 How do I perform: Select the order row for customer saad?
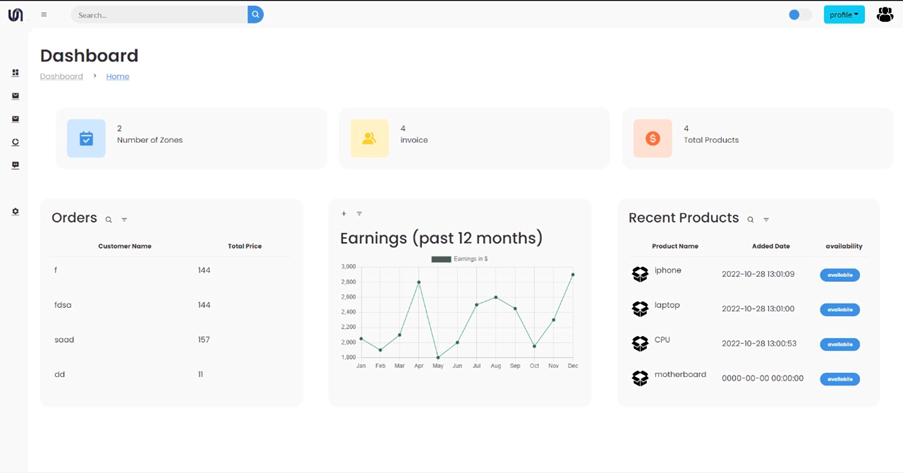[x=172, y=340]
